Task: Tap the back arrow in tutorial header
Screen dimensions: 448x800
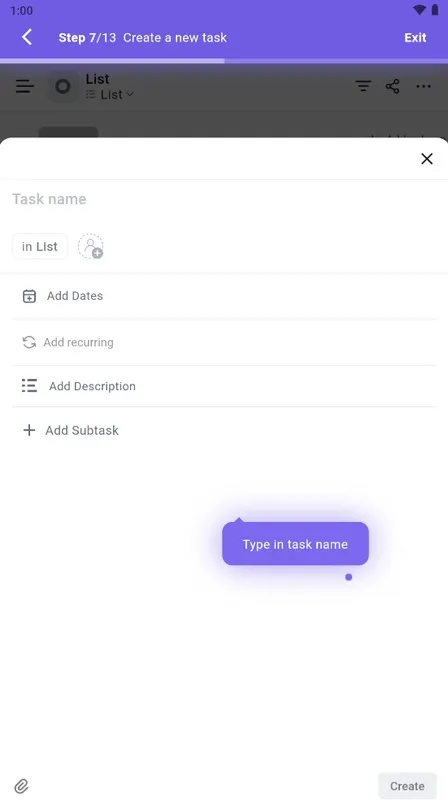Action: 27,37
